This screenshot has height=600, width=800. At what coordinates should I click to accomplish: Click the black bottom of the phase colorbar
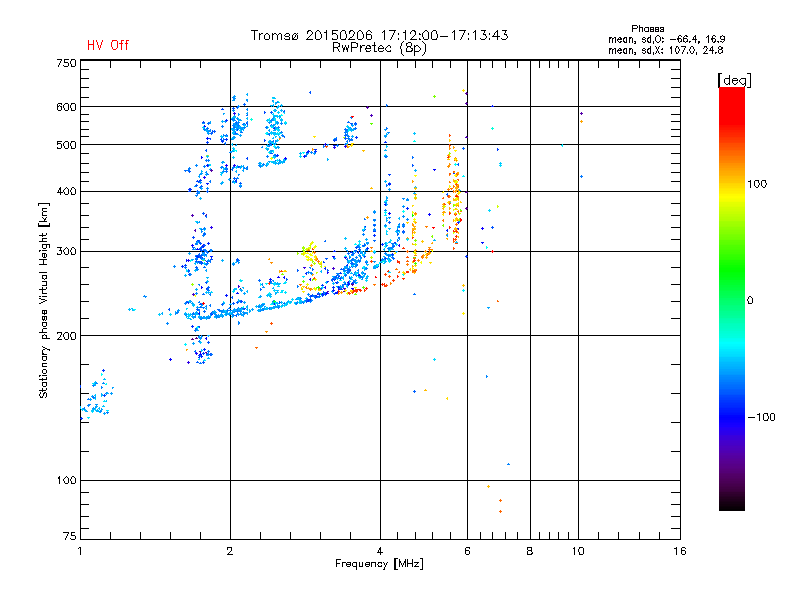click(732, 503)
